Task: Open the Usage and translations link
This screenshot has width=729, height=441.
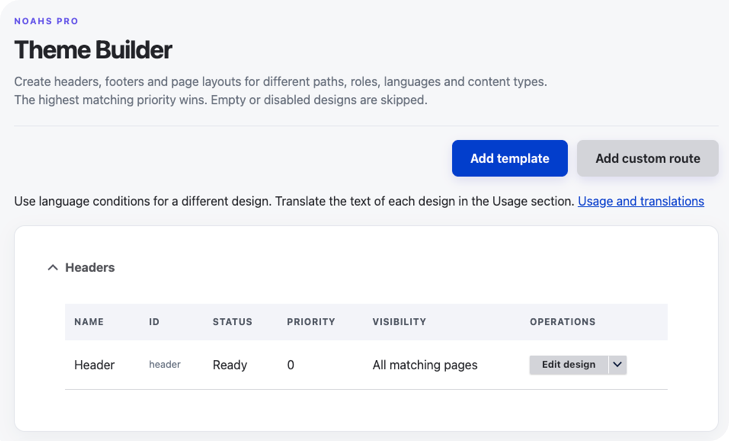Action: [641, 201]
